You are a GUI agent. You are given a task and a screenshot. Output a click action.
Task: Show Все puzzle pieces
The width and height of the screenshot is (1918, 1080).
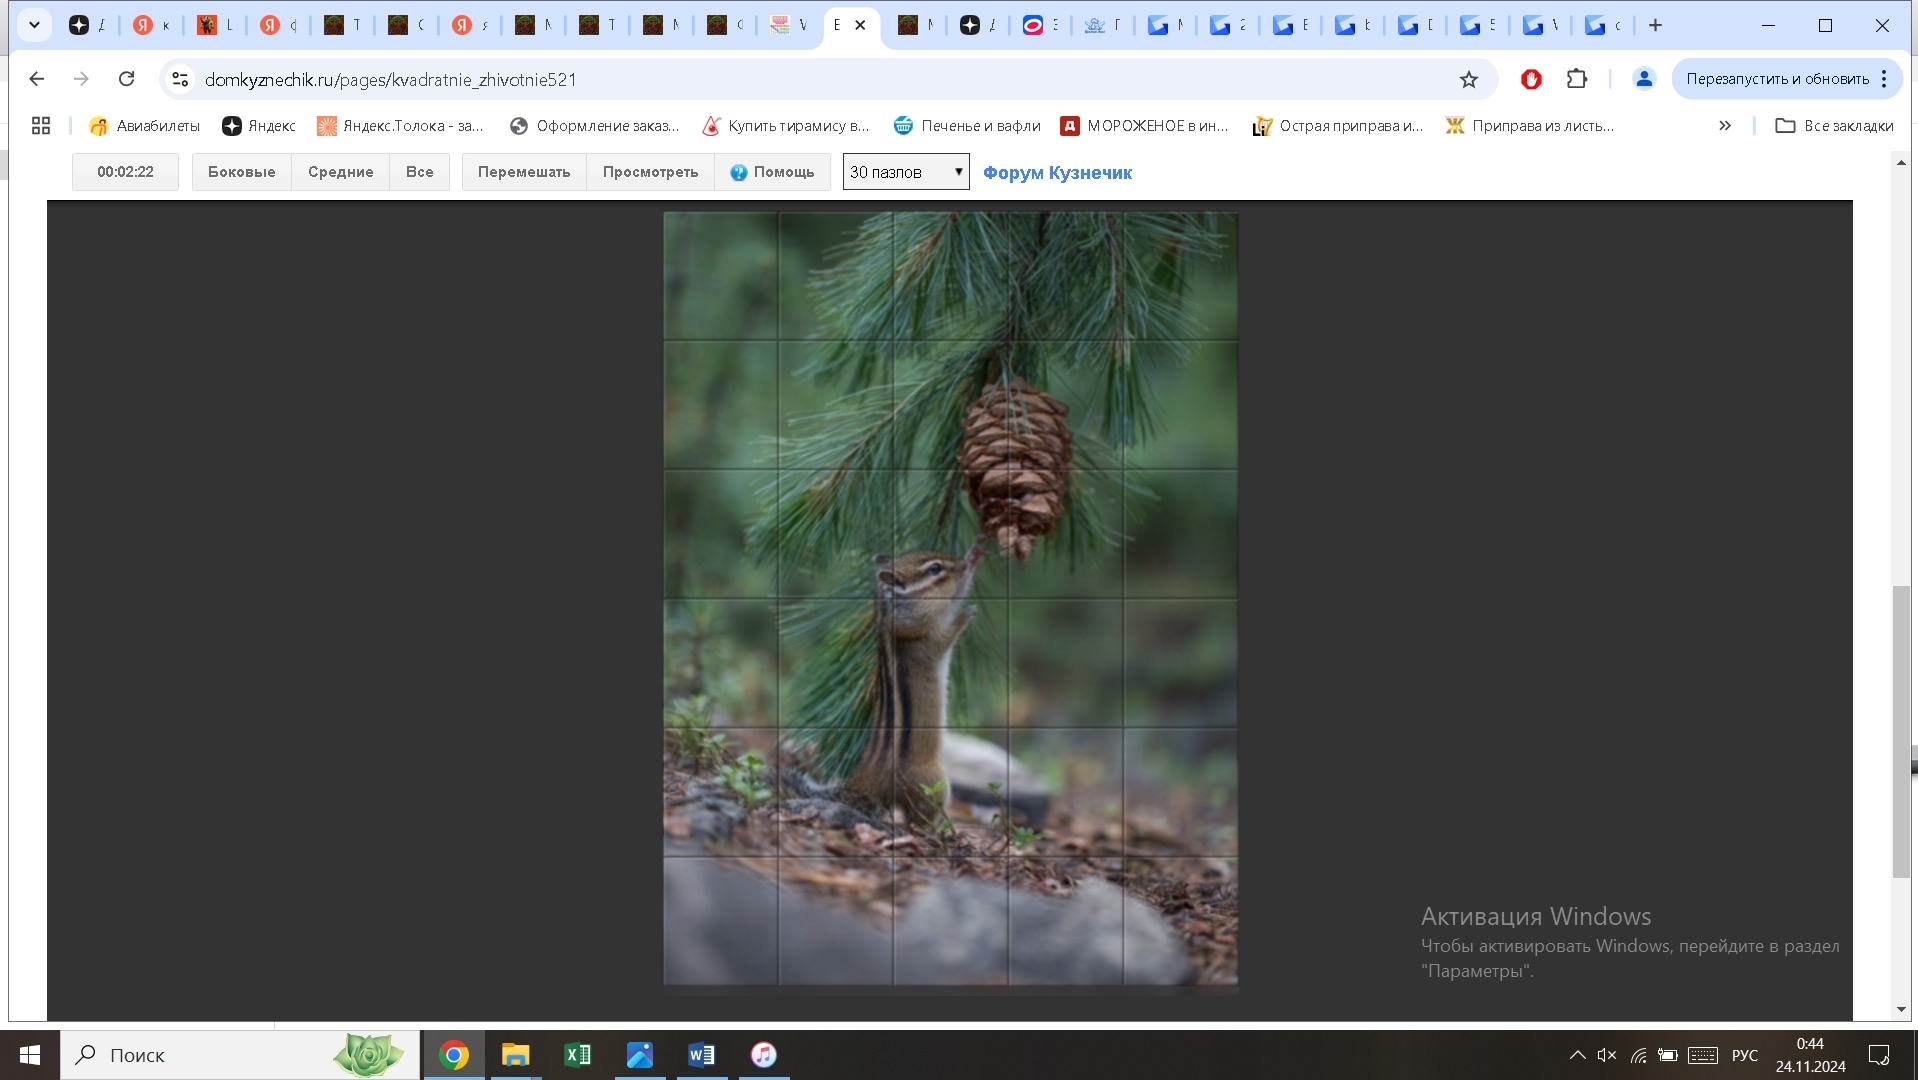[x=419, y=172]
